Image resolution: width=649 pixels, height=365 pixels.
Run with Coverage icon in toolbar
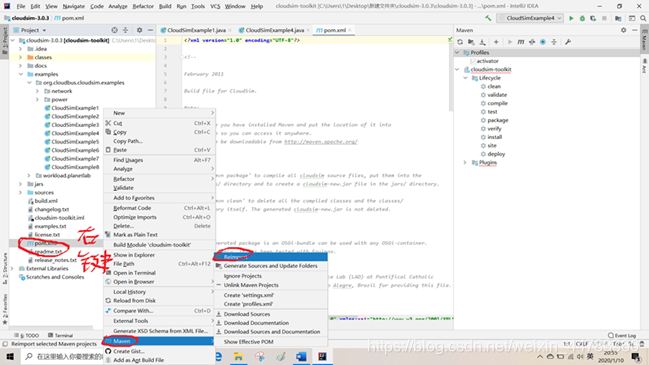pos(593,18)
